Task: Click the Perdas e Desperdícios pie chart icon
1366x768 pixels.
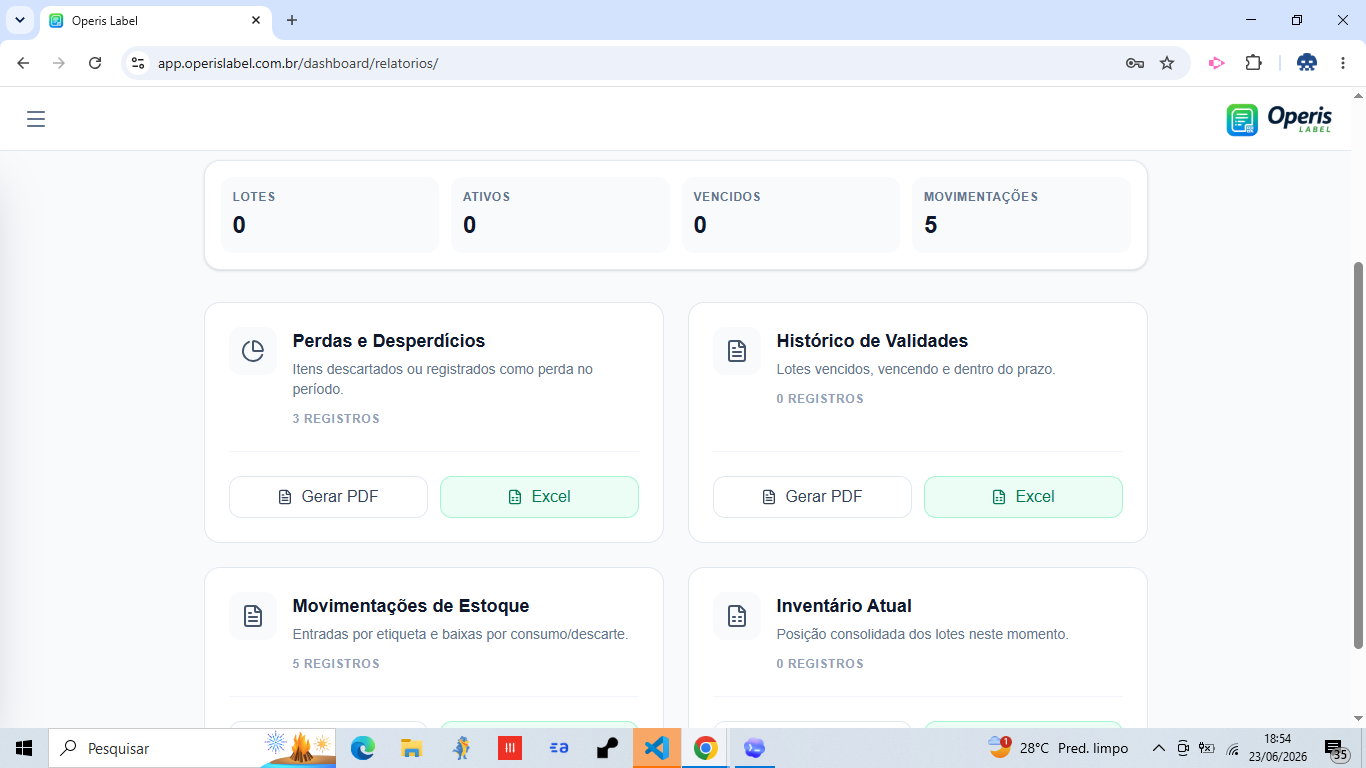Action: pos(253,351)
